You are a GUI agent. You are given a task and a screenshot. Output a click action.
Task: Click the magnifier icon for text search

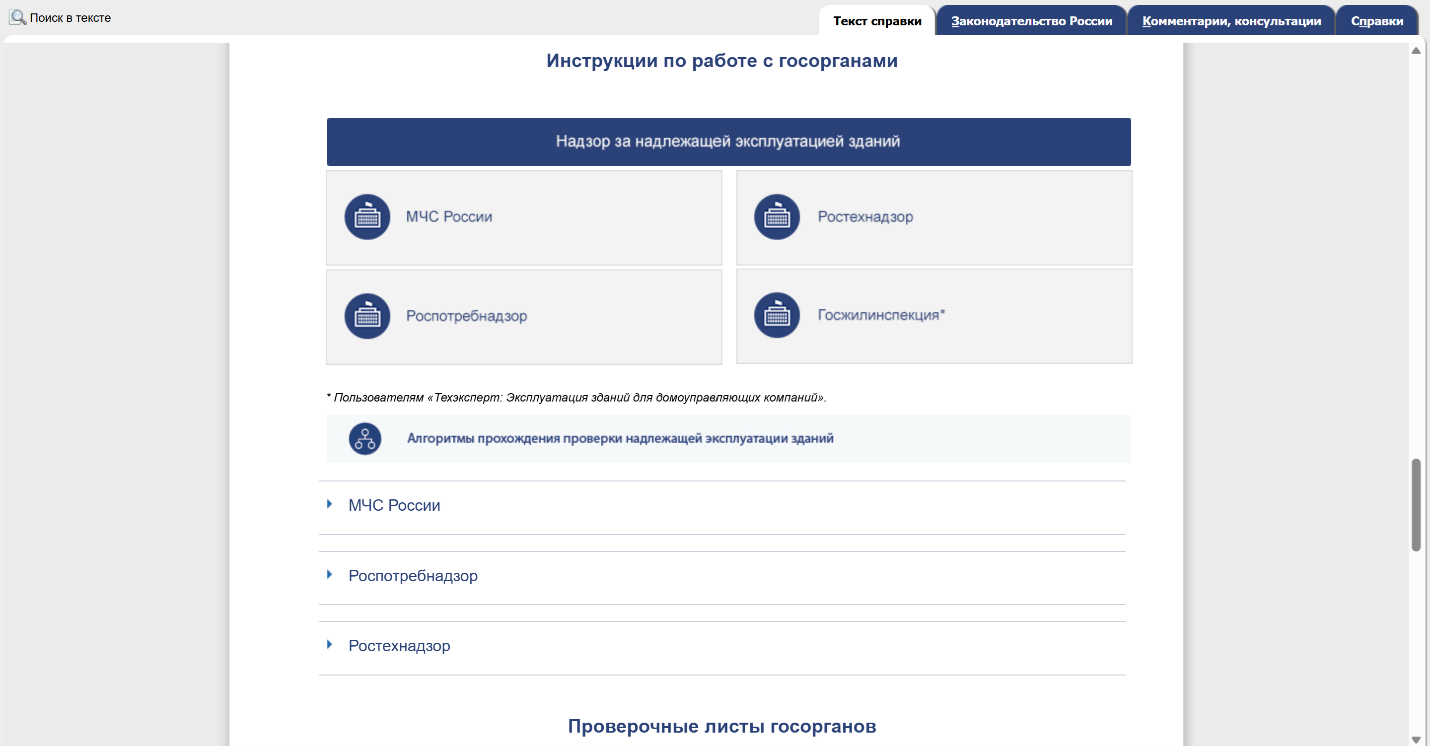[17, 17]
